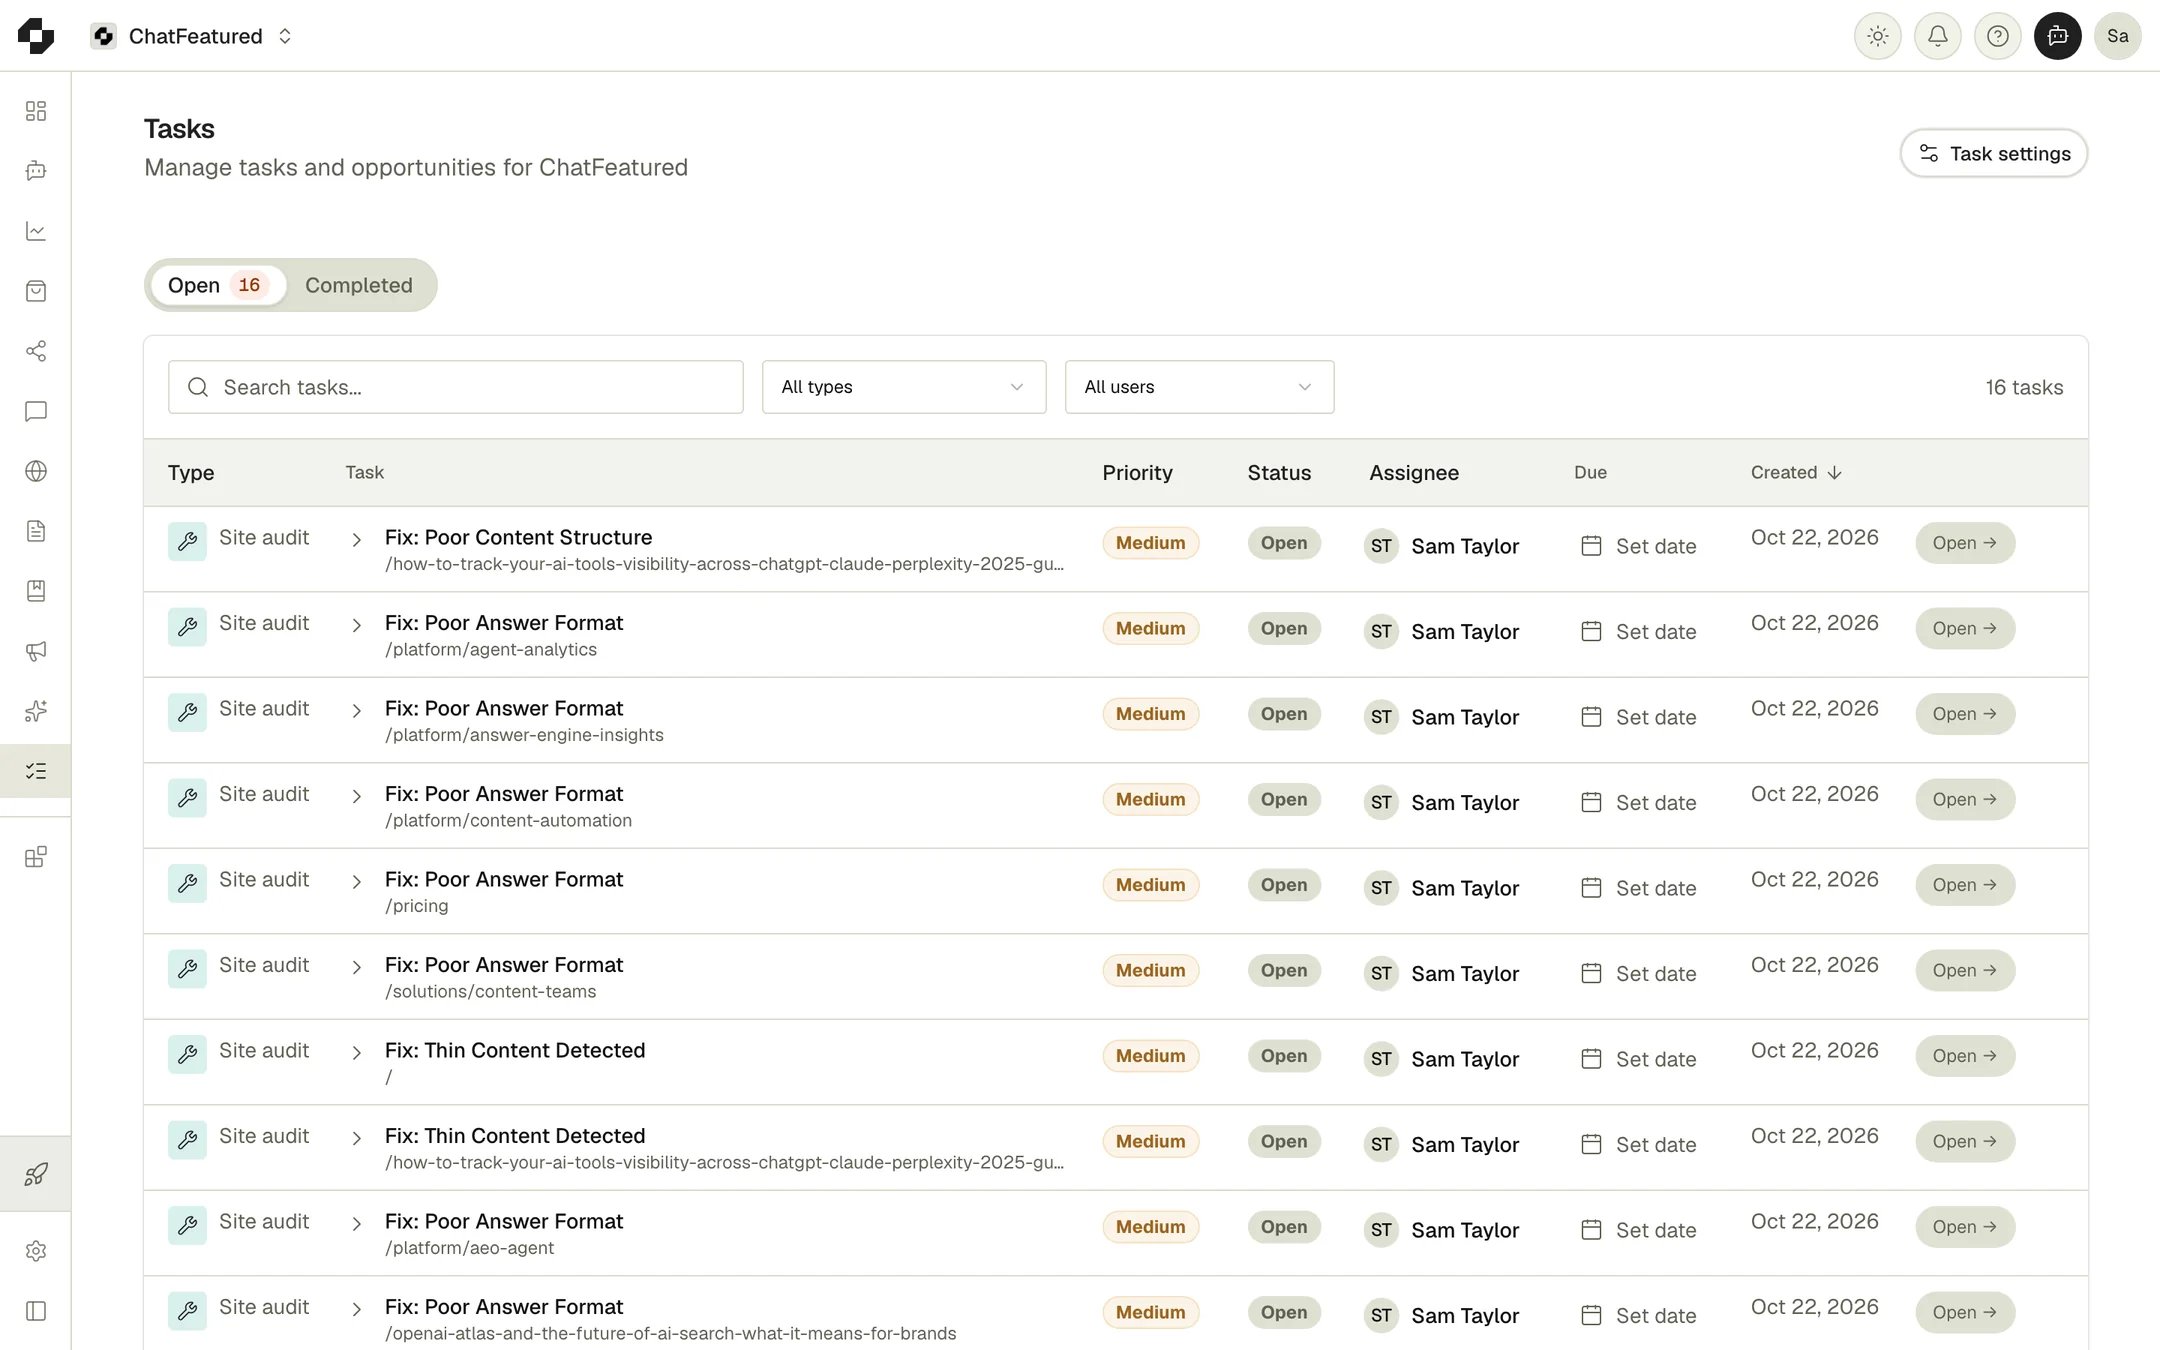Open the selected Tasks checklist sidebar icon
The width and height of the screenshot is (2160, 1350).
pos(36,771)
